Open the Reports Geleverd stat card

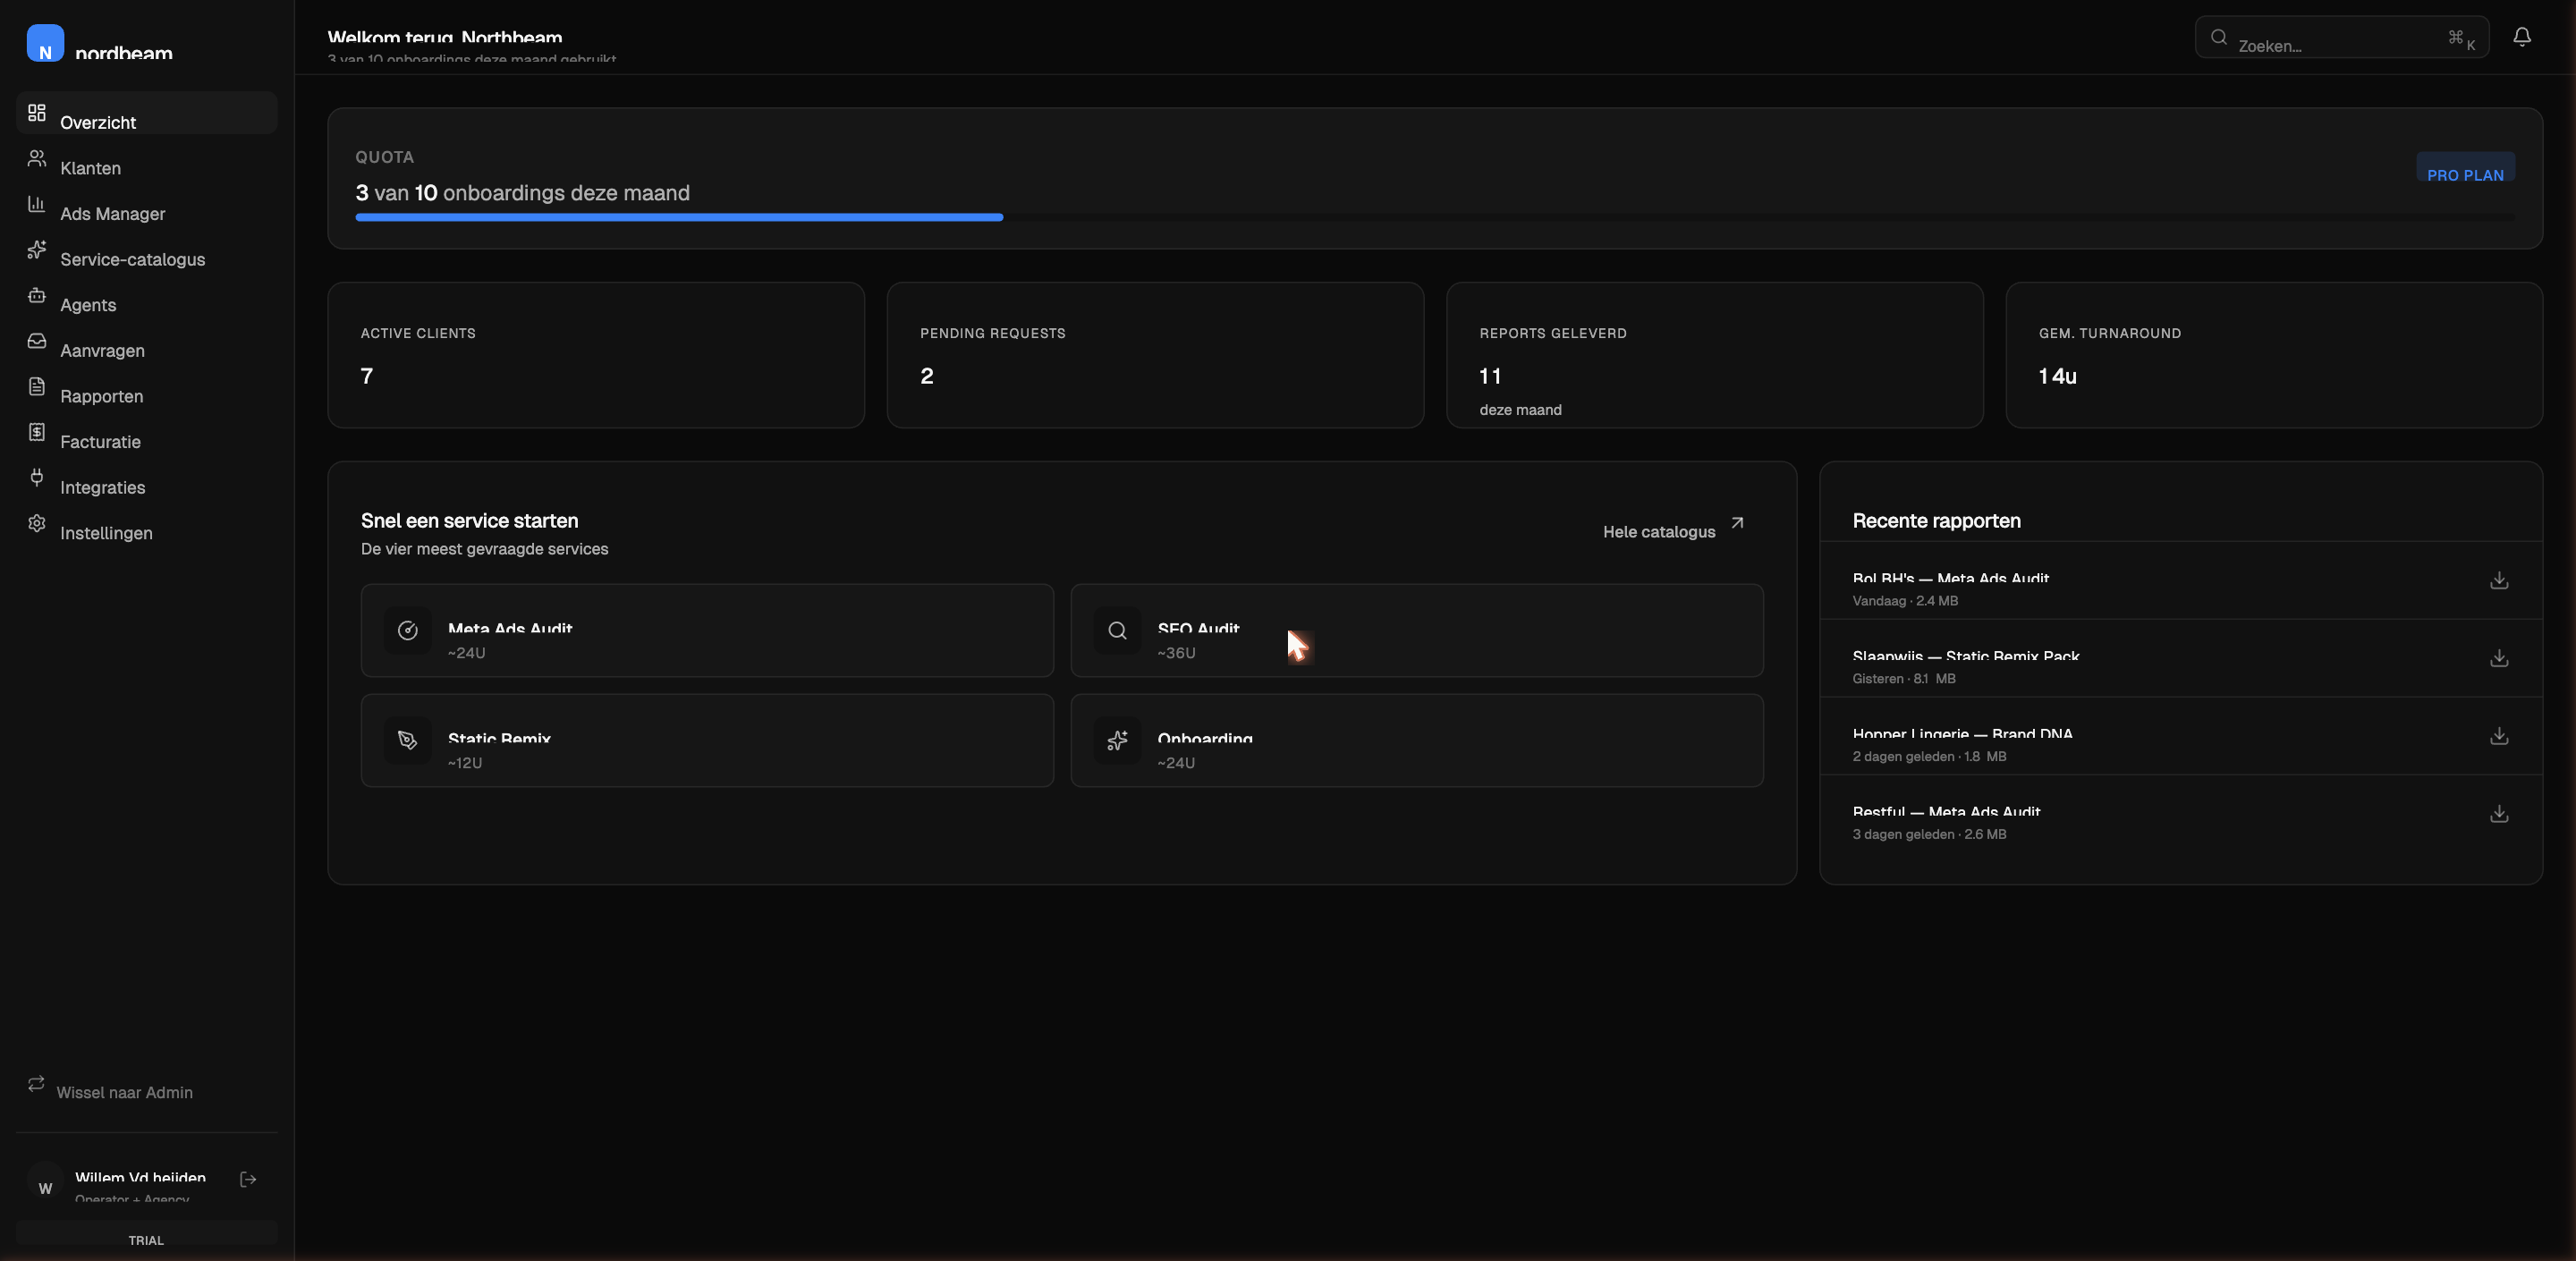tap(1715, 355)
